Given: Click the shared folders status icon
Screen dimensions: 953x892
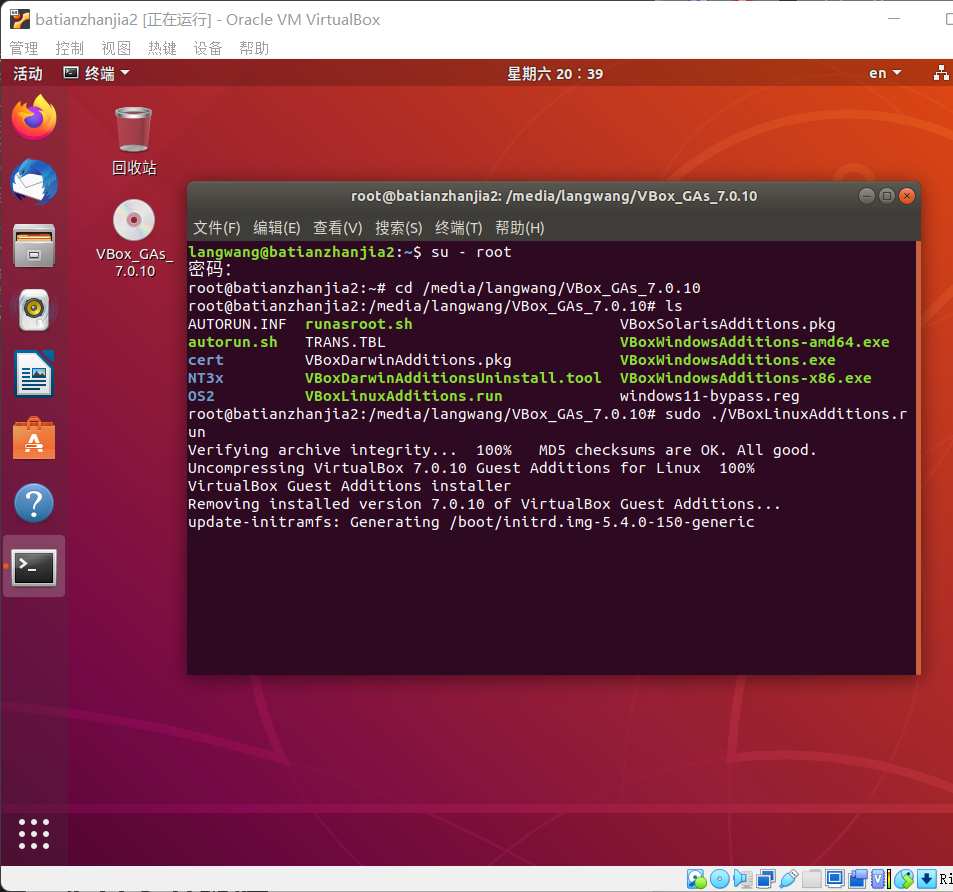Looking at the screenshot, I should click(x=812, y=879).
